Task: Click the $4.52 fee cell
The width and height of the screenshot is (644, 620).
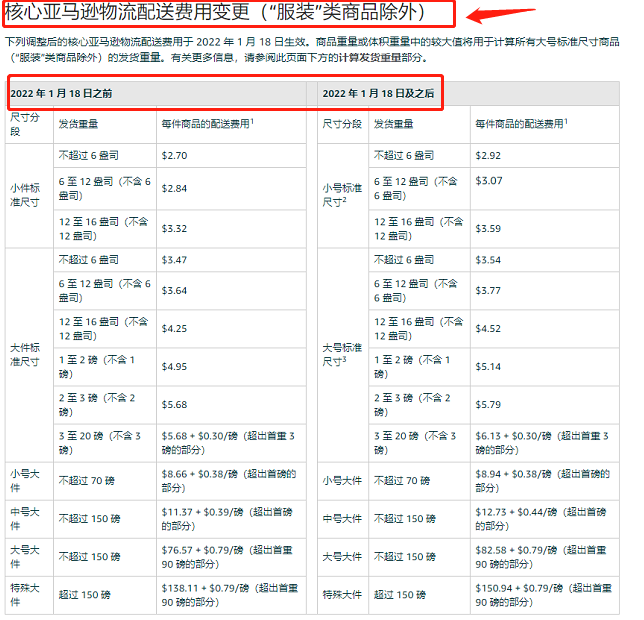Action: pyautogui.click(x=545, y=329)
